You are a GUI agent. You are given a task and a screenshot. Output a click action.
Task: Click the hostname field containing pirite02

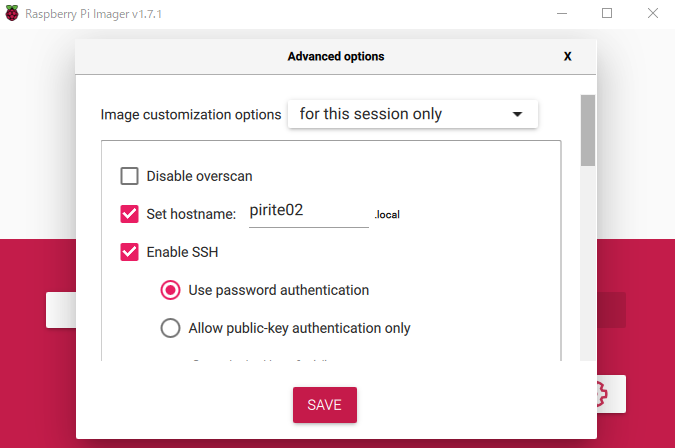pyautogui.click(x=308, y=212)
